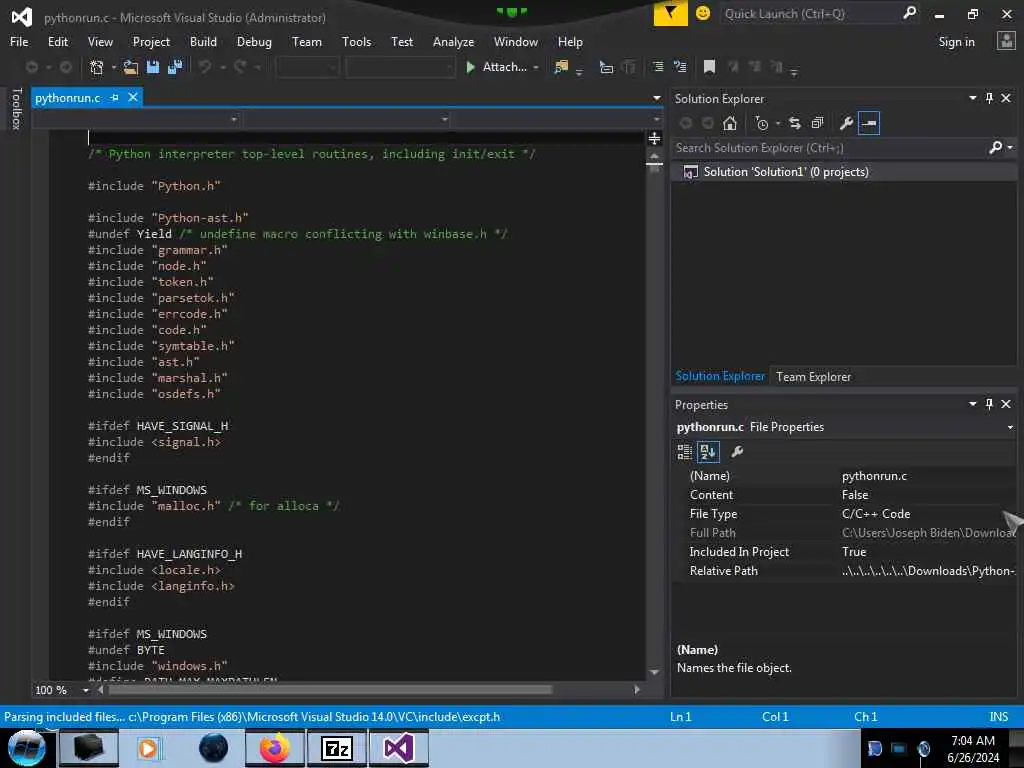
Task: Save the current file with disk icon
Action: (153, 67)
